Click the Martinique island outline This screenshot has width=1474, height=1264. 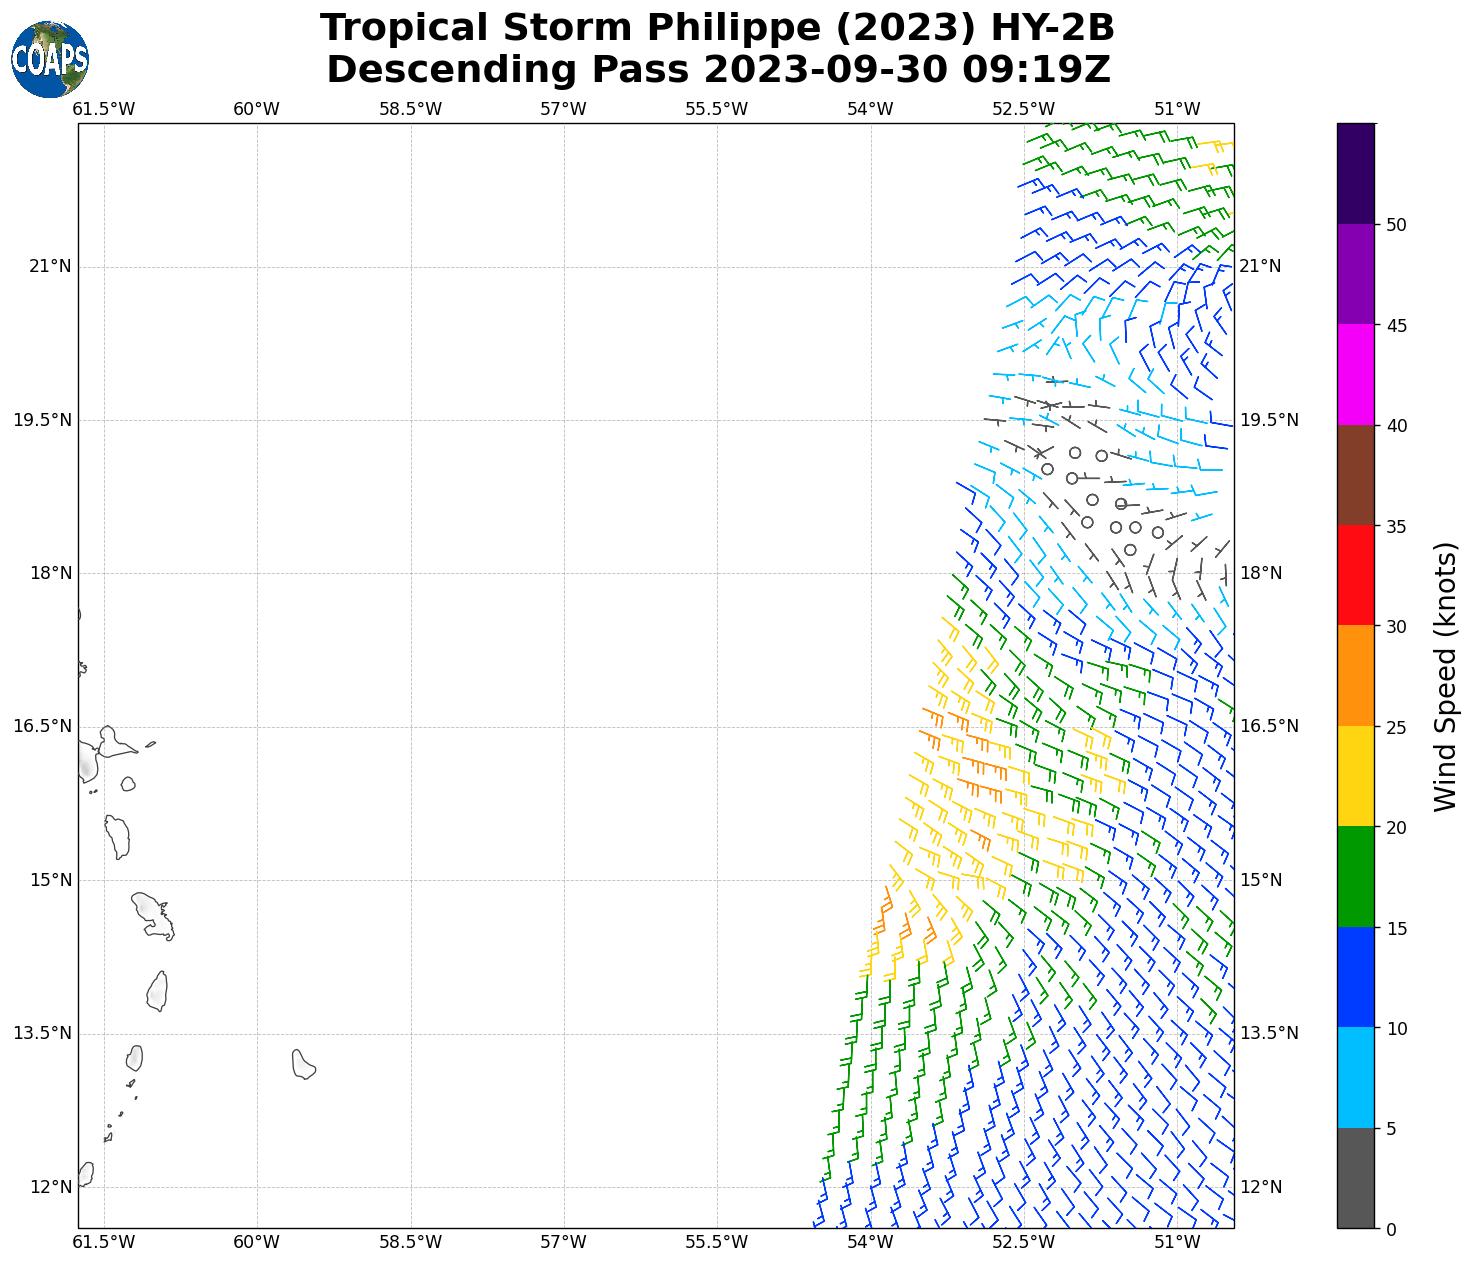[x=153, y=915]
